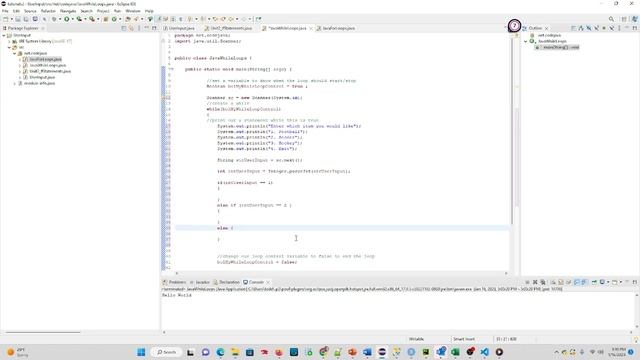The width and height of the screenshot is (640, 360).
Task: Minimize the Package Explorer view
Action: [x=147, y=28]
